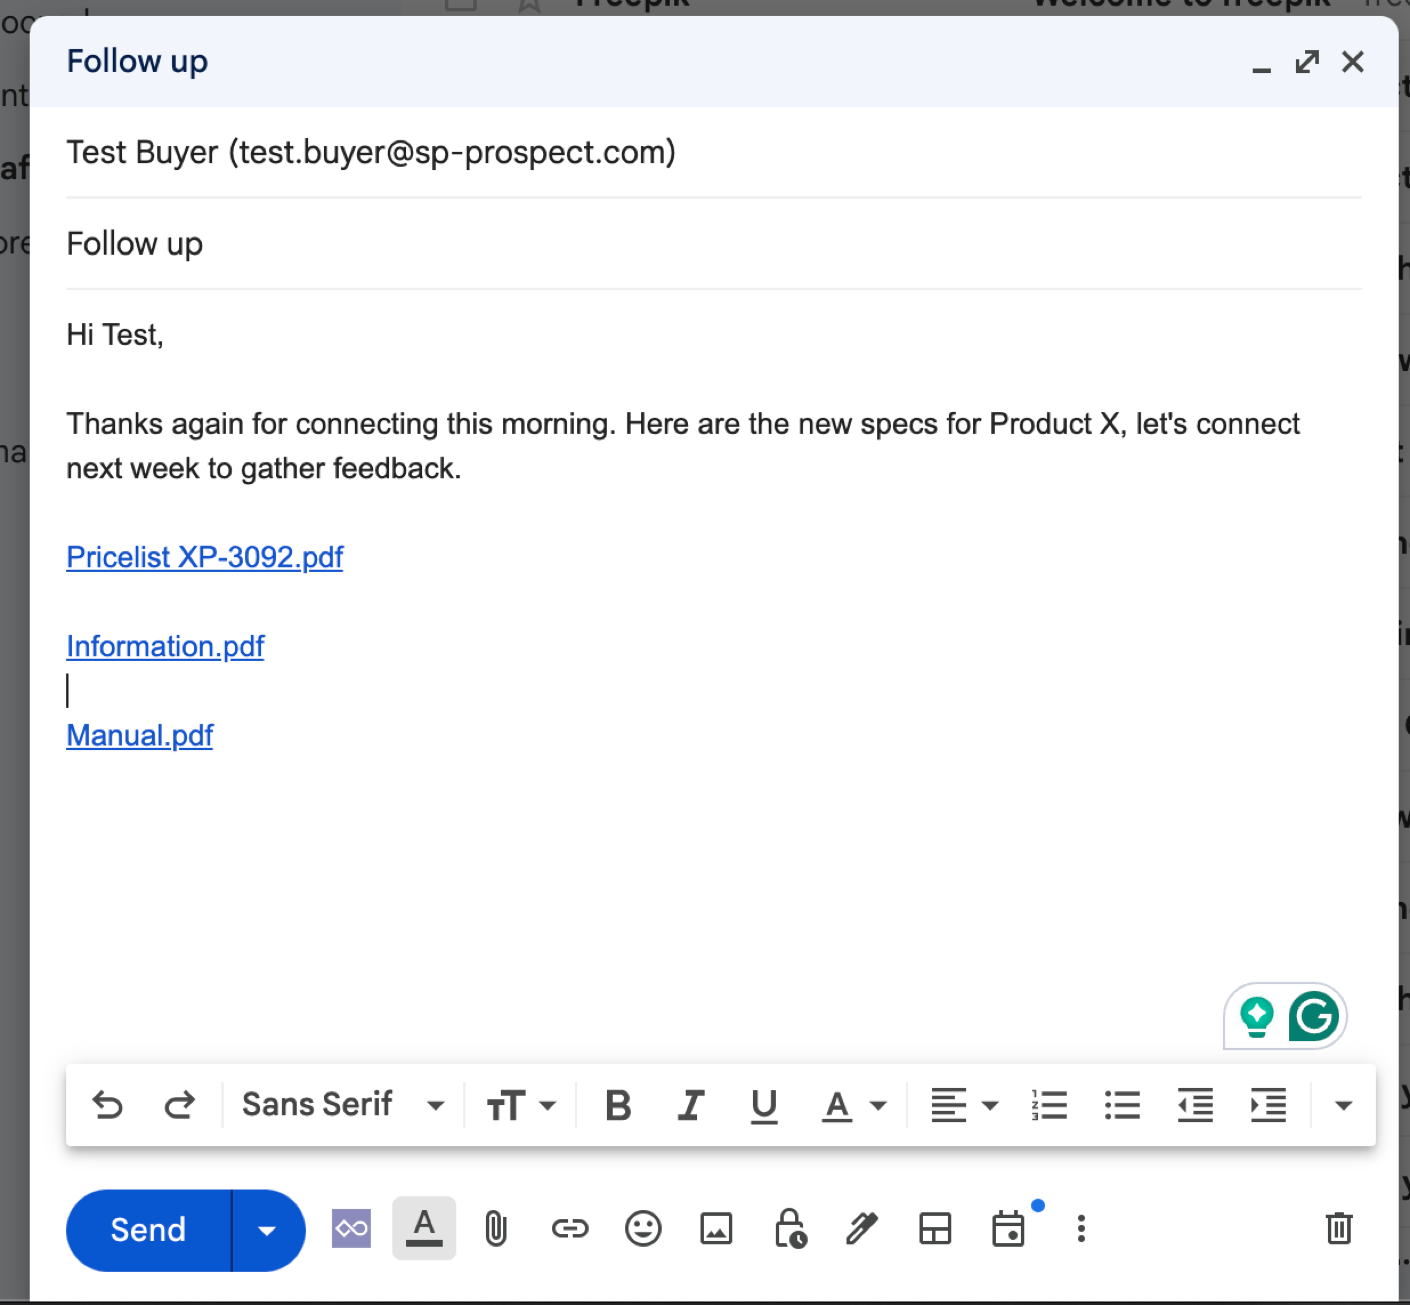Open the text alignment dropdown

964,1105
